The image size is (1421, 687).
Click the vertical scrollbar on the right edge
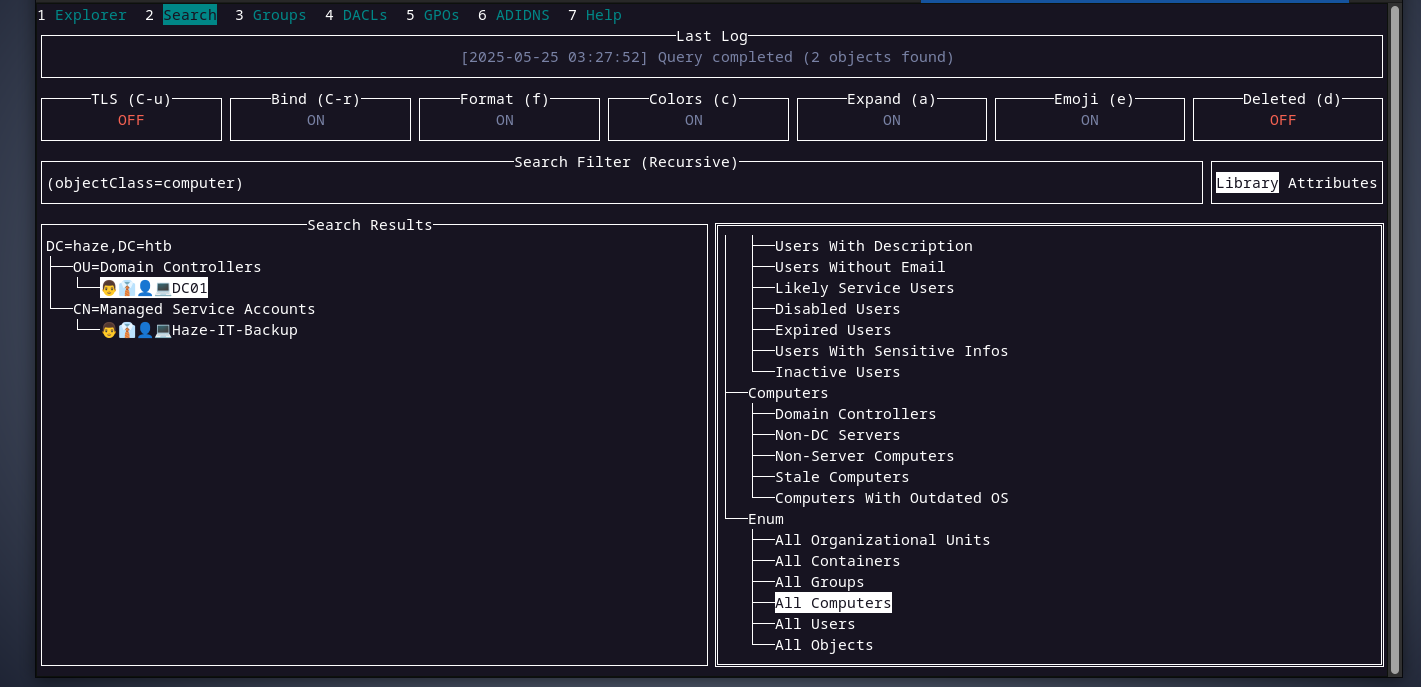(x=1396, y=340)
